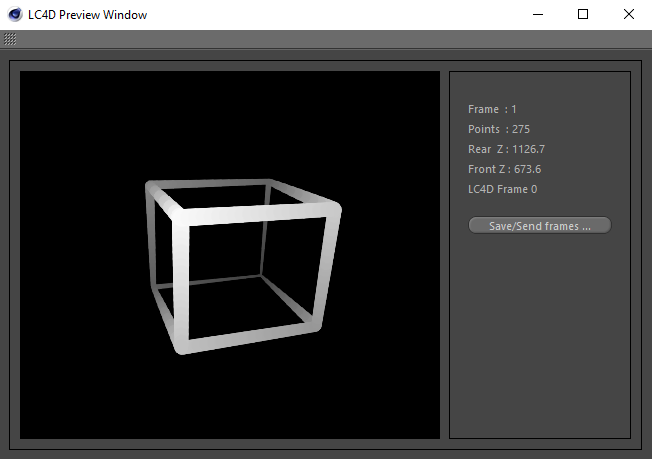
Task: Click the dotted grip handle below title bar
Action: click(x=10, y=39)
